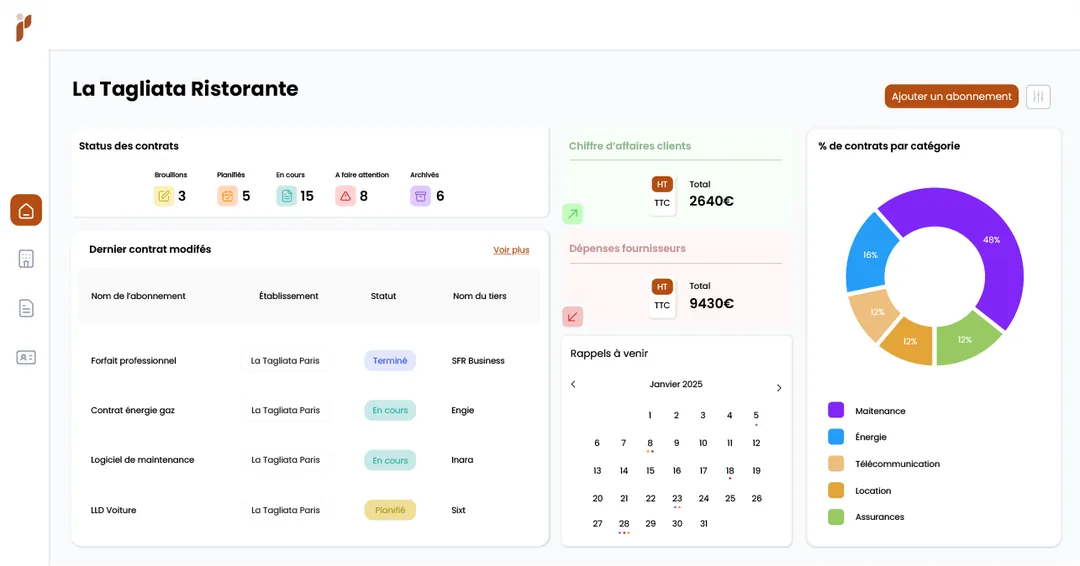Select HT under Chiffre d'affaires clients
The image size is (1080, 566).
pyautogui.click(x=662, y=185)
